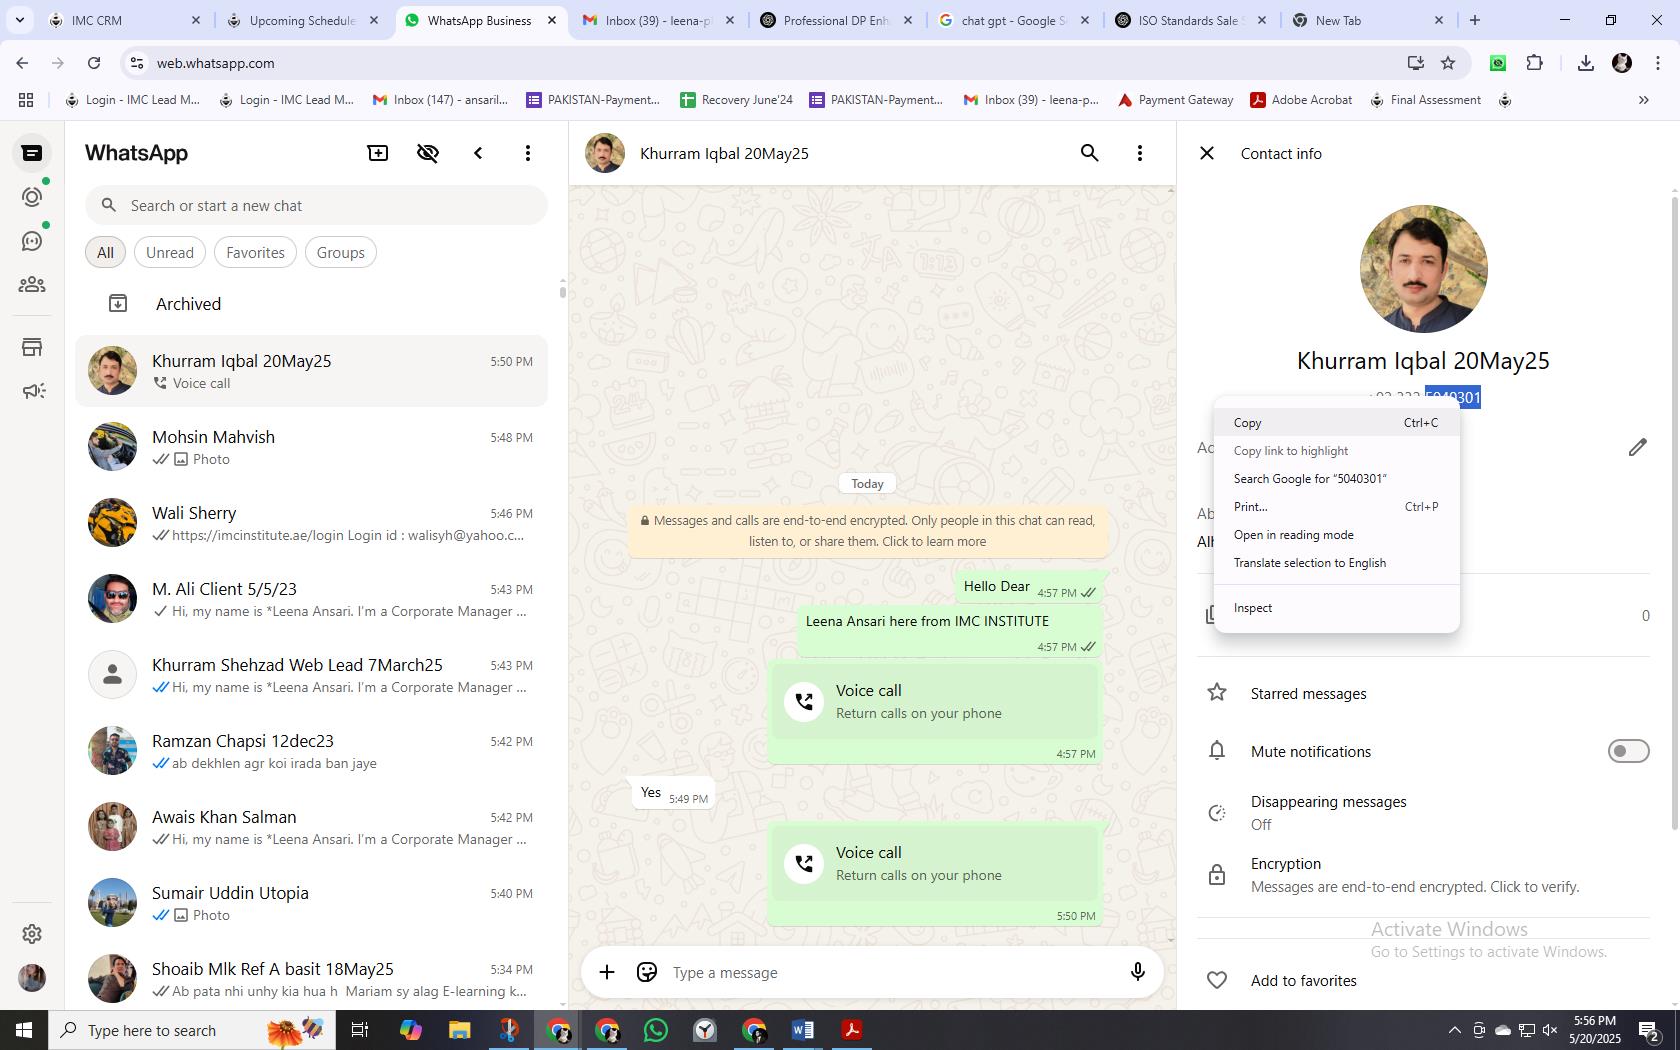
Task: Close the Contact info panel
Action: click(x=1207, y=153)
